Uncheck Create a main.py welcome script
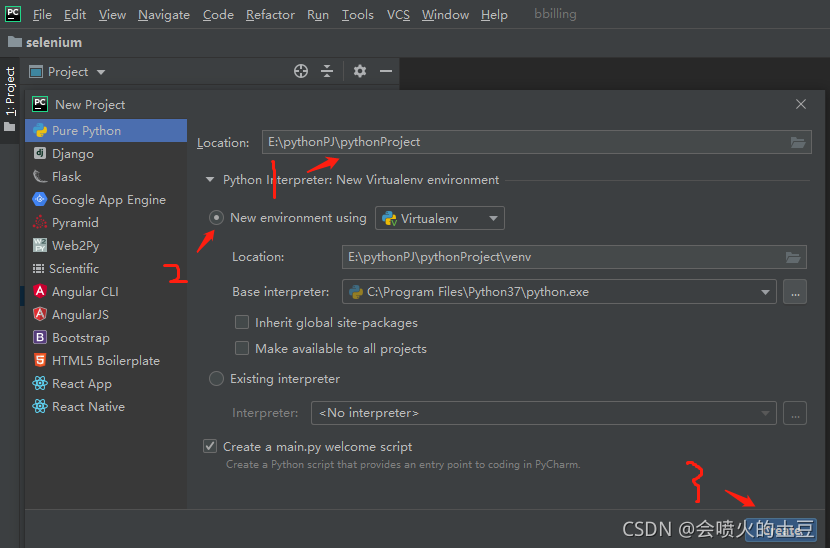 [x=210, y=446]
